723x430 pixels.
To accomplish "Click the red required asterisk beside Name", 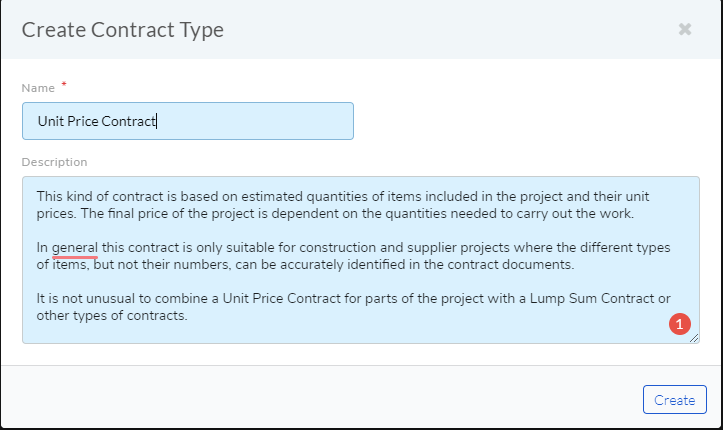I will click(x=64, y=84).
